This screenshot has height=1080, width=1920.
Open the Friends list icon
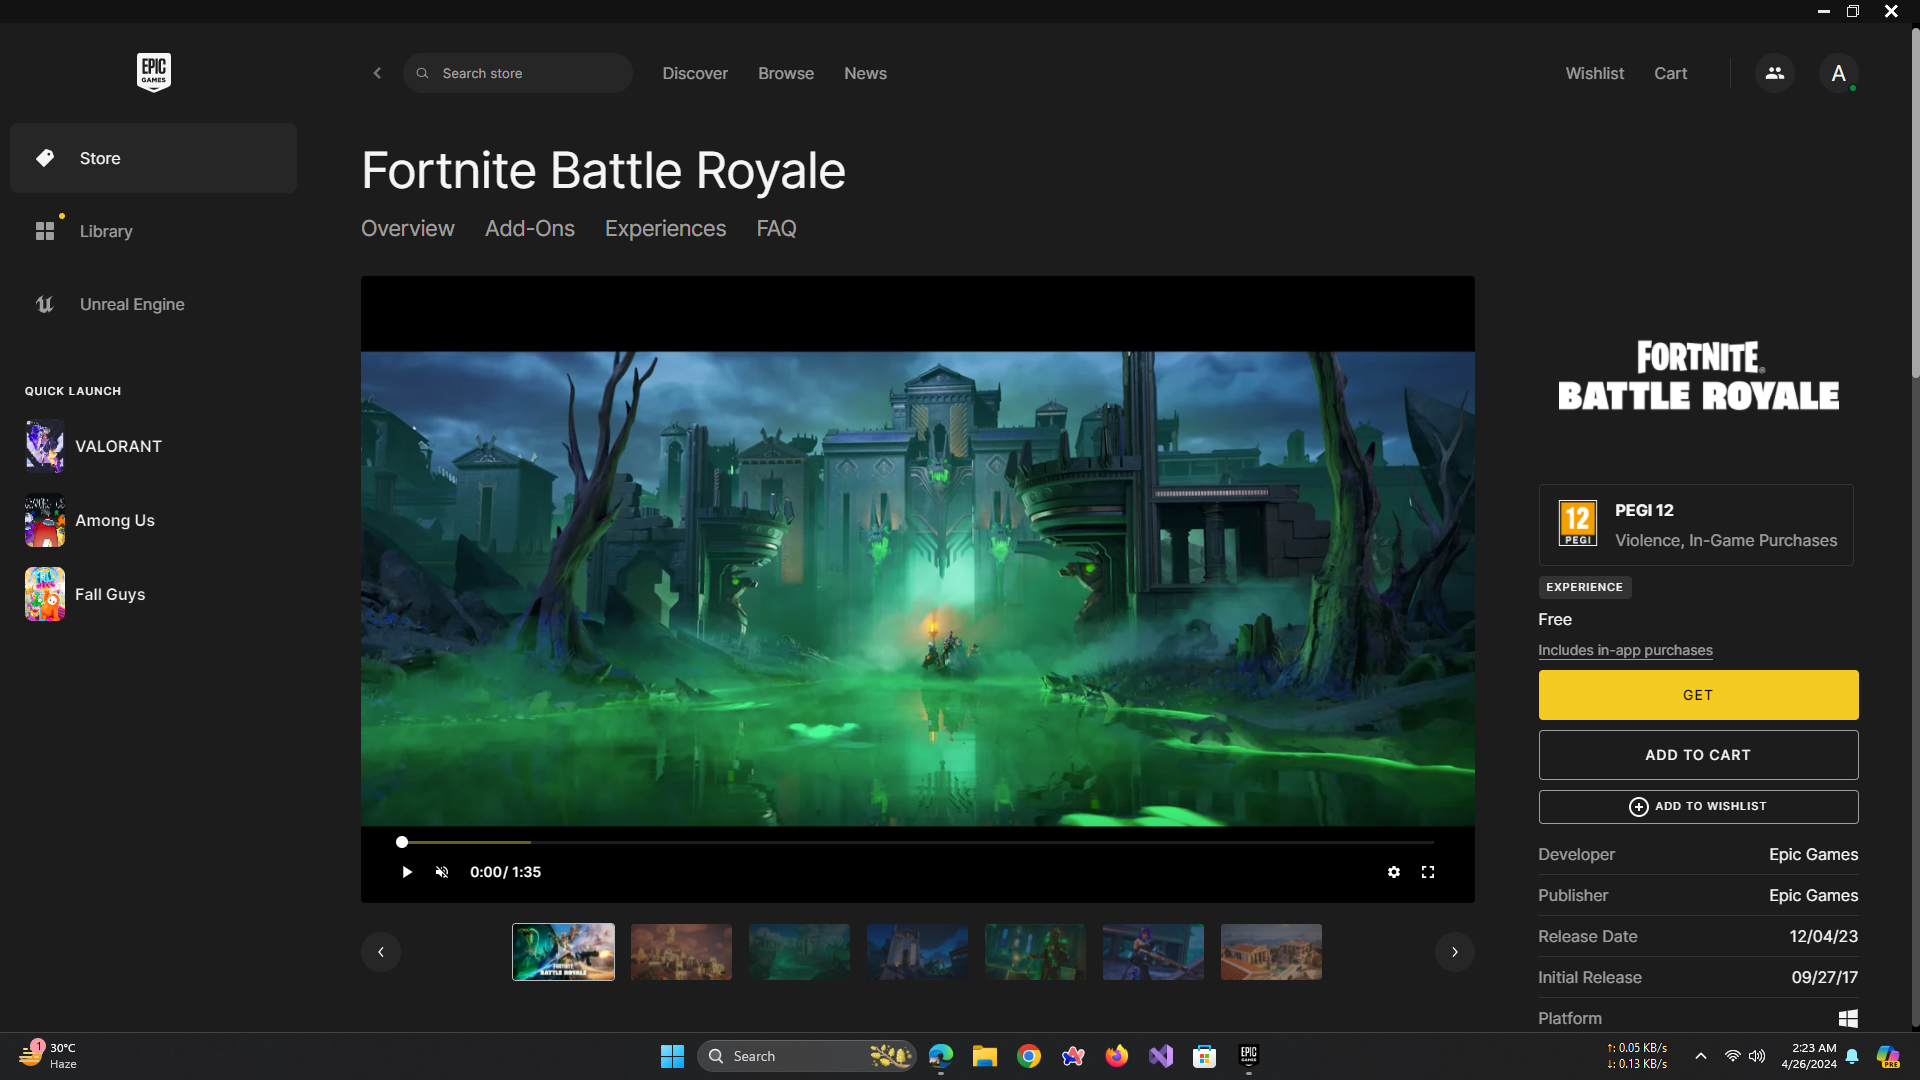click(x=1774, y=73)
